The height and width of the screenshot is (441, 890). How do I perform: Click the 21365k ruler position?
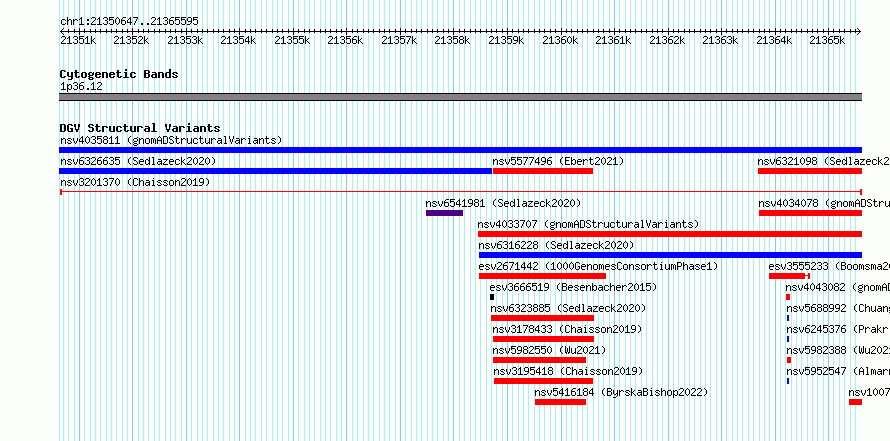point(827,40)
